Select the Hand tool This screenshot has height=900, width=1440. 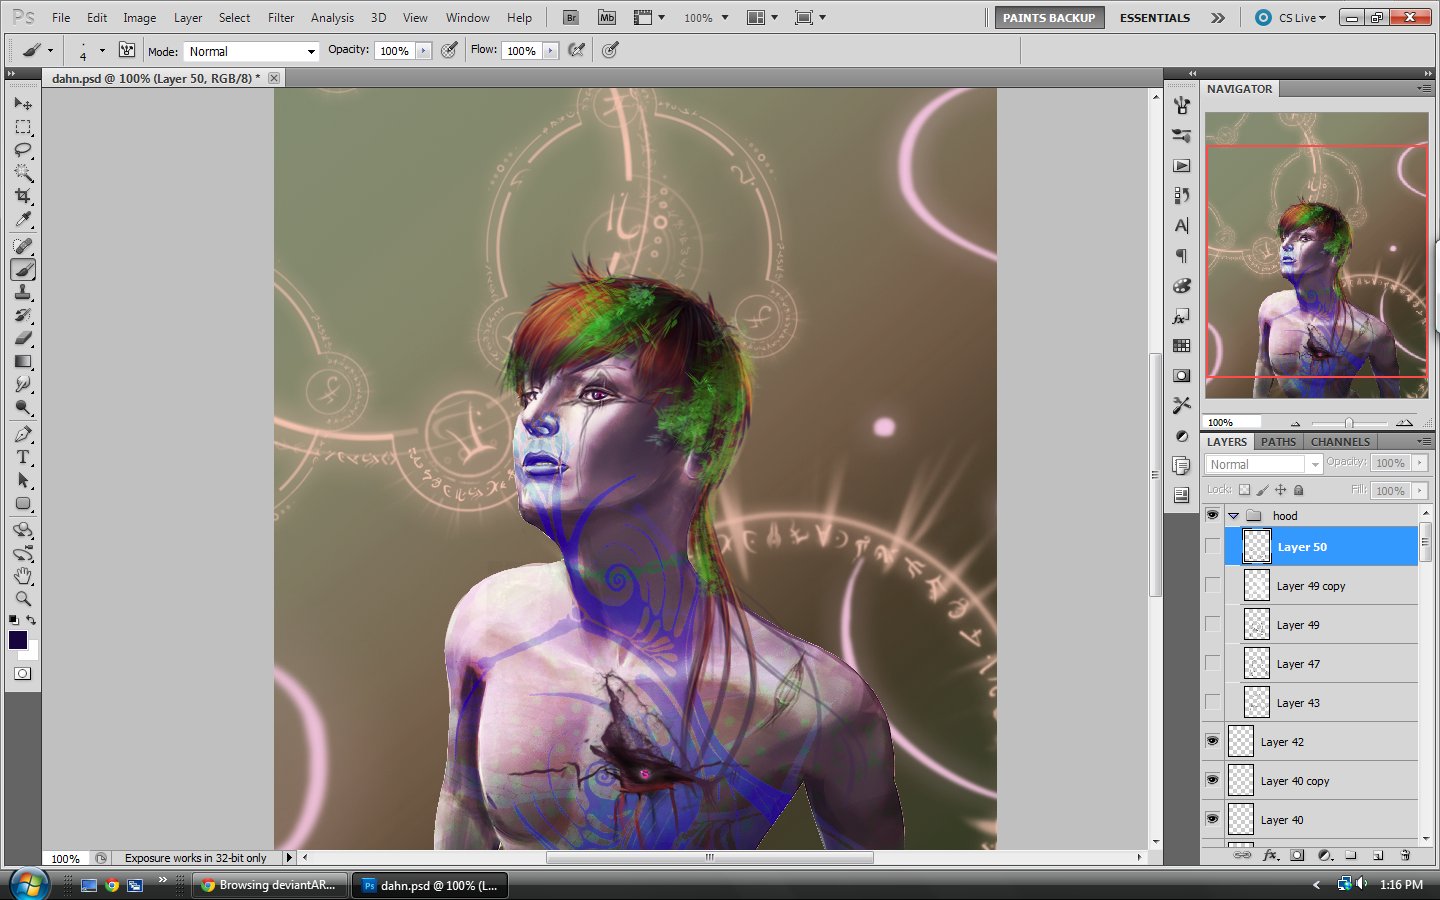pyautogui.click(x=23, y=576)
